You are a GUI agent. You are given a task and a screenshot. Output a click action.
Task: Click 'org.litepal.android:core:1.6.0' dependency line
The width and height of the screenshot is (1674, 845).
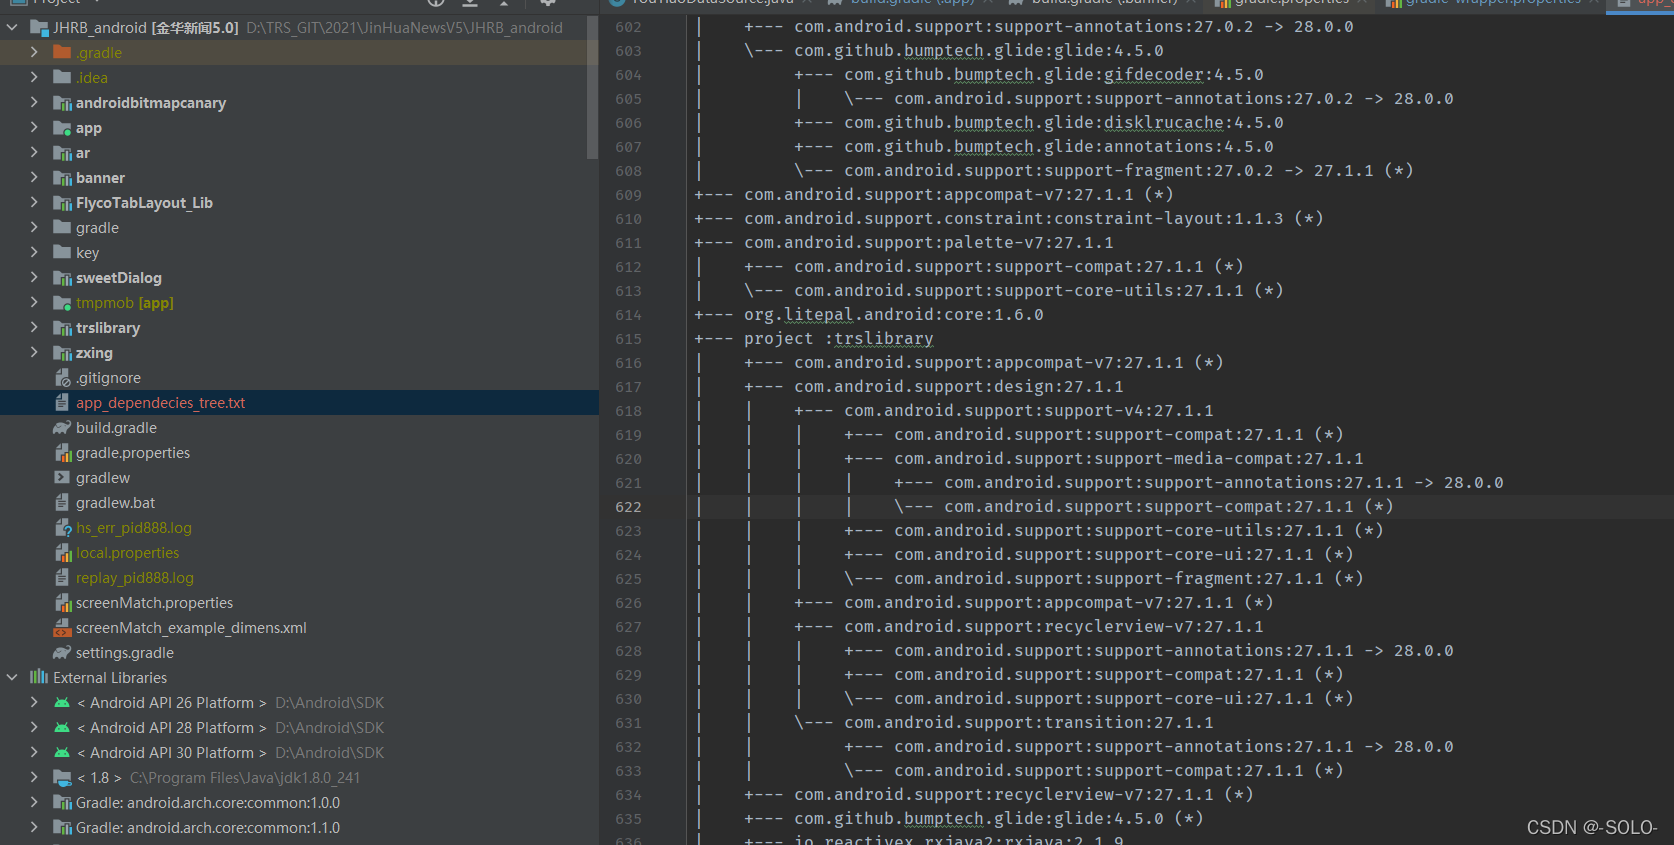(x=893, y=315)
